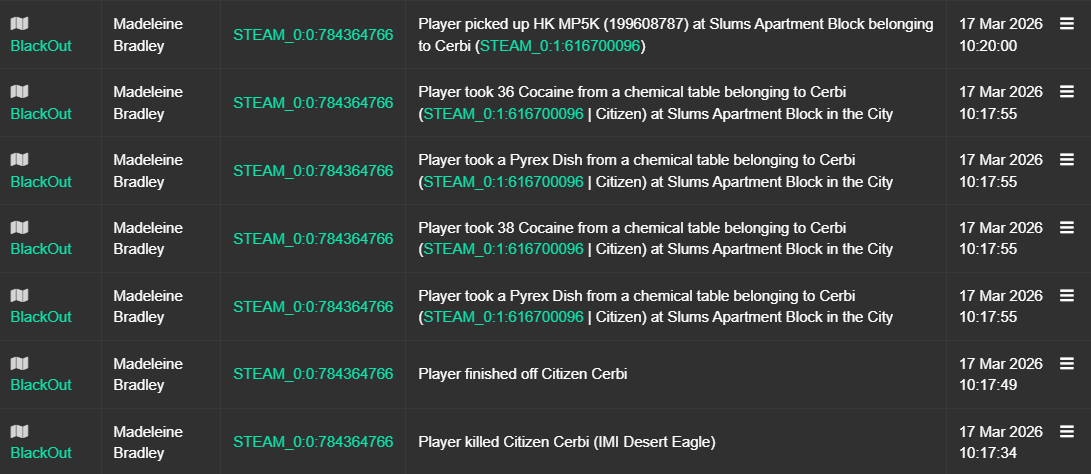Click map icon in 38 Cocaine row
Image resolution: width=1091 pixels, height=474 pixels.
[19, 228]
